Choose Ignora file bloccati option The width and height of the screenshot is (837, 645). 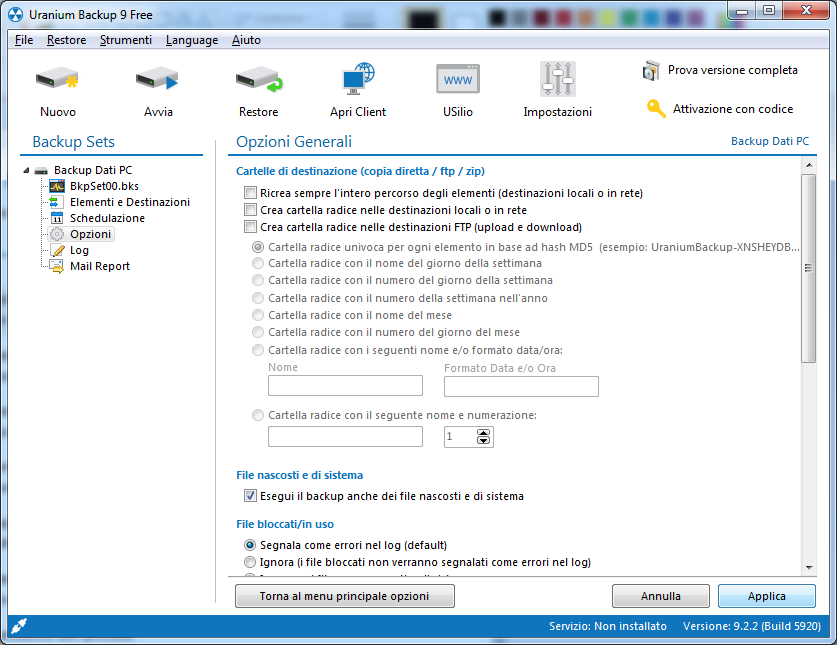click(x=250, y=562)
